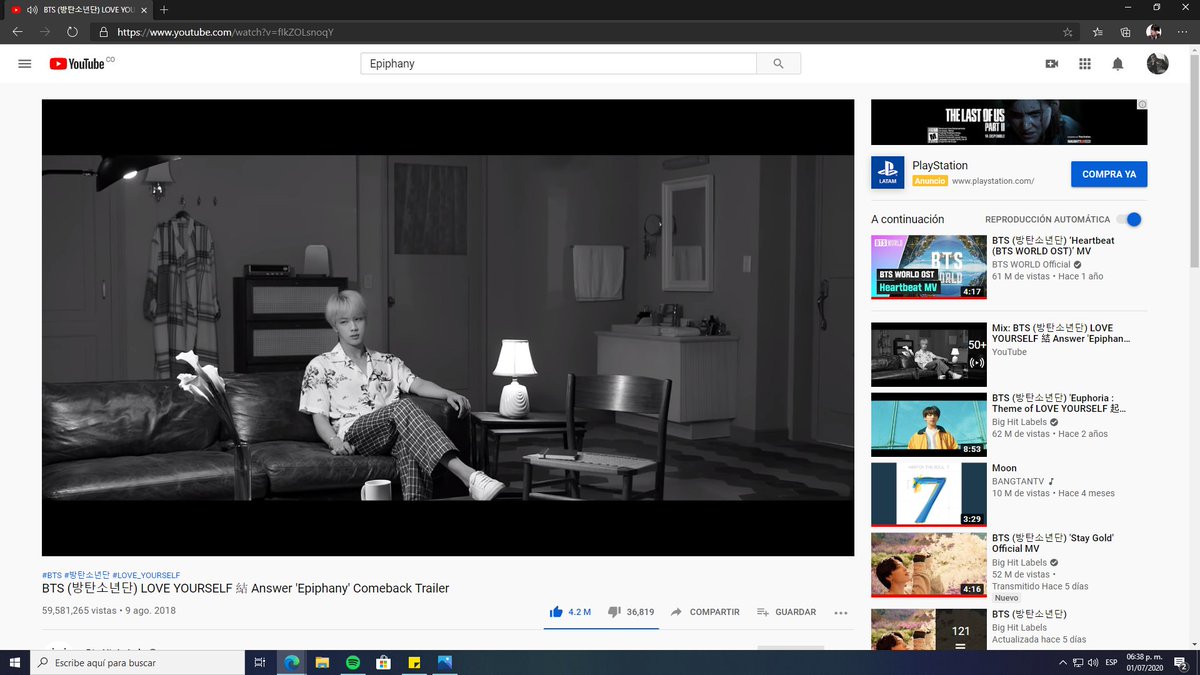Click the #BTS hashtag

52,575
